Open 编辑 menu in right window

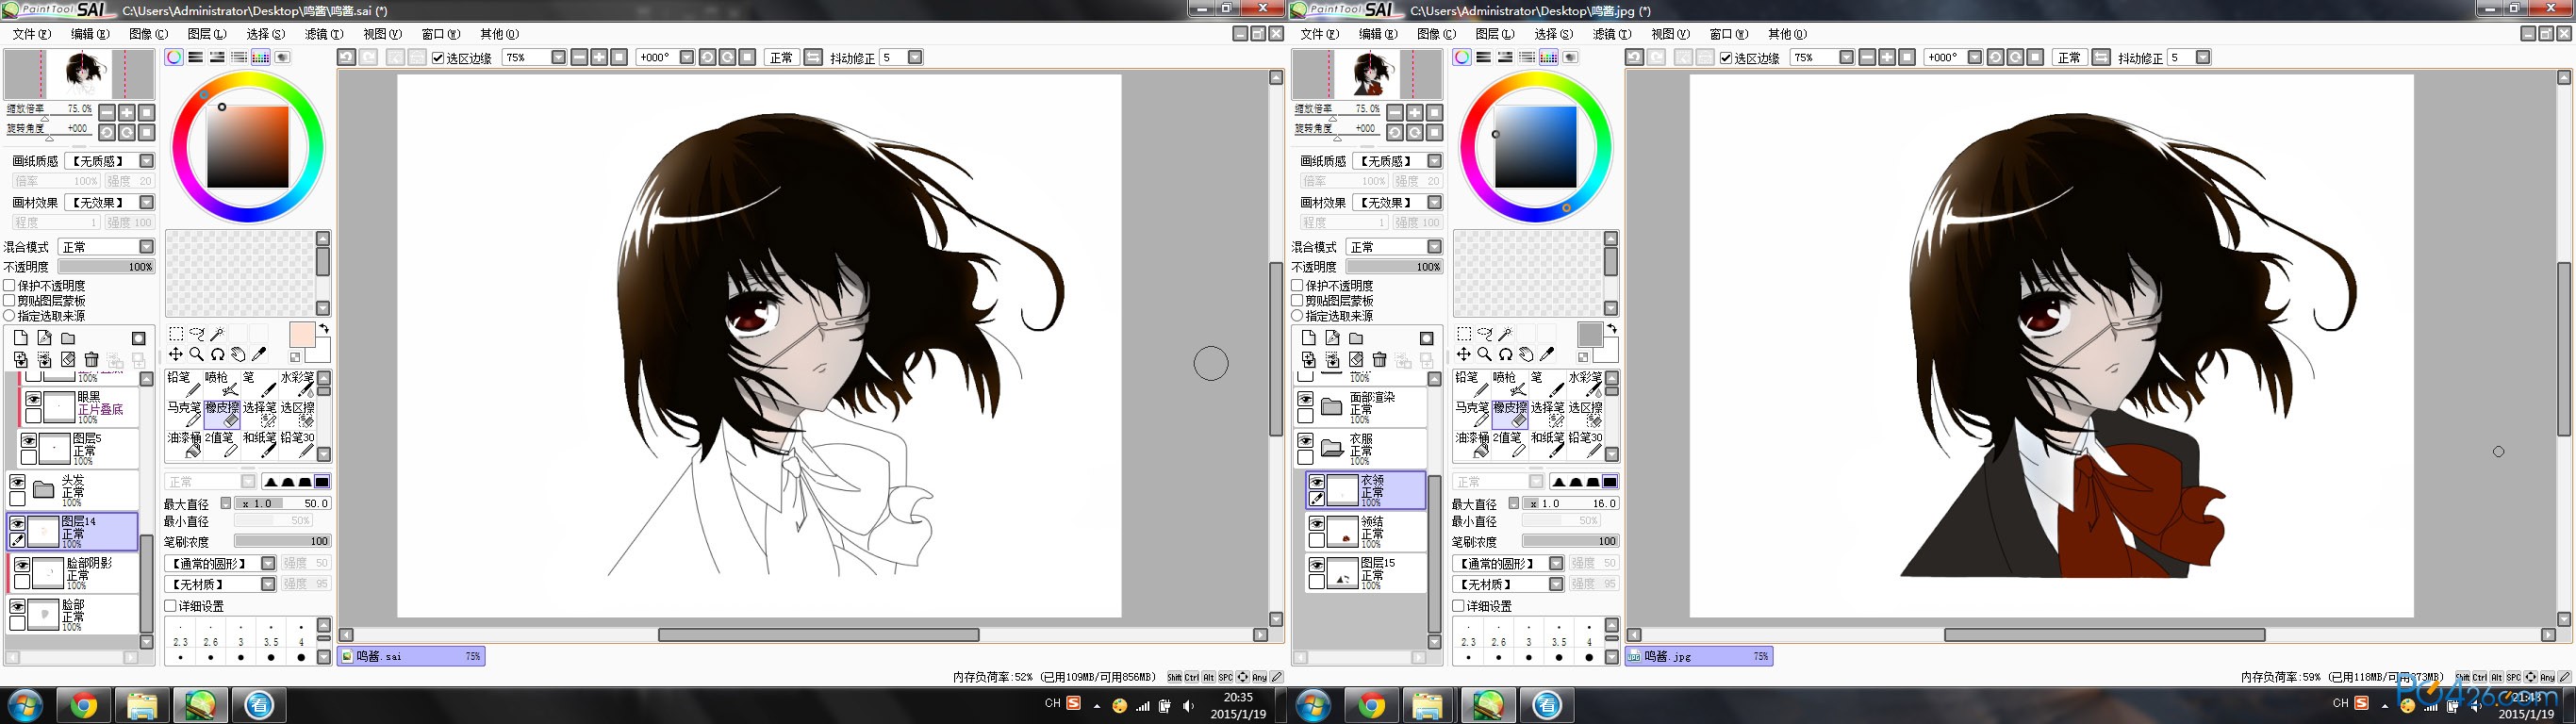pos(1378,34)
